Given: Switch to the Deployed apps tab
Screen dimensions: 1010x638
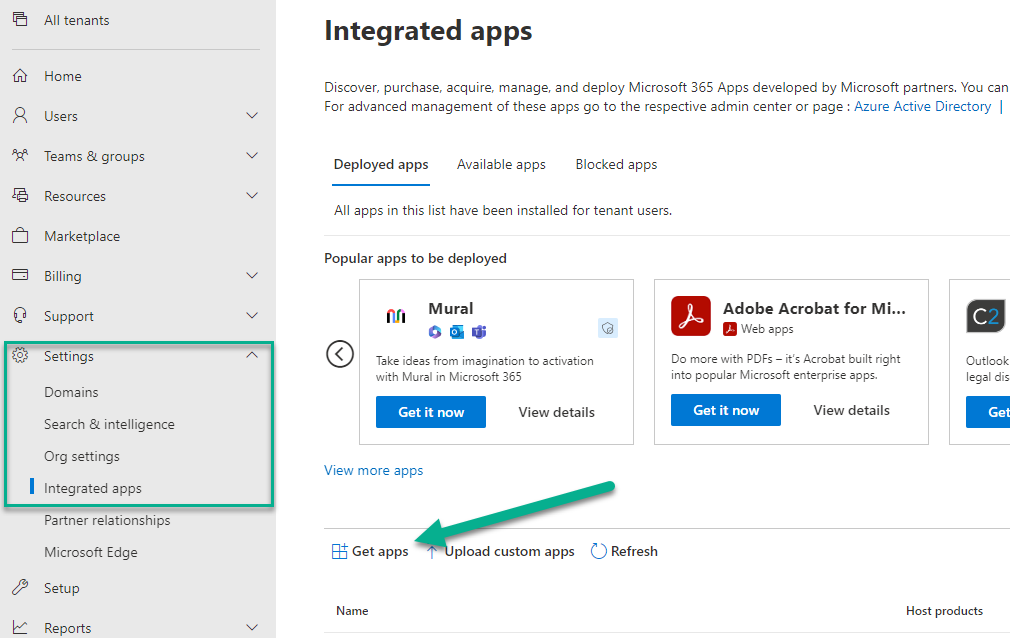Looking at the screenshot, I should (381, 164).
